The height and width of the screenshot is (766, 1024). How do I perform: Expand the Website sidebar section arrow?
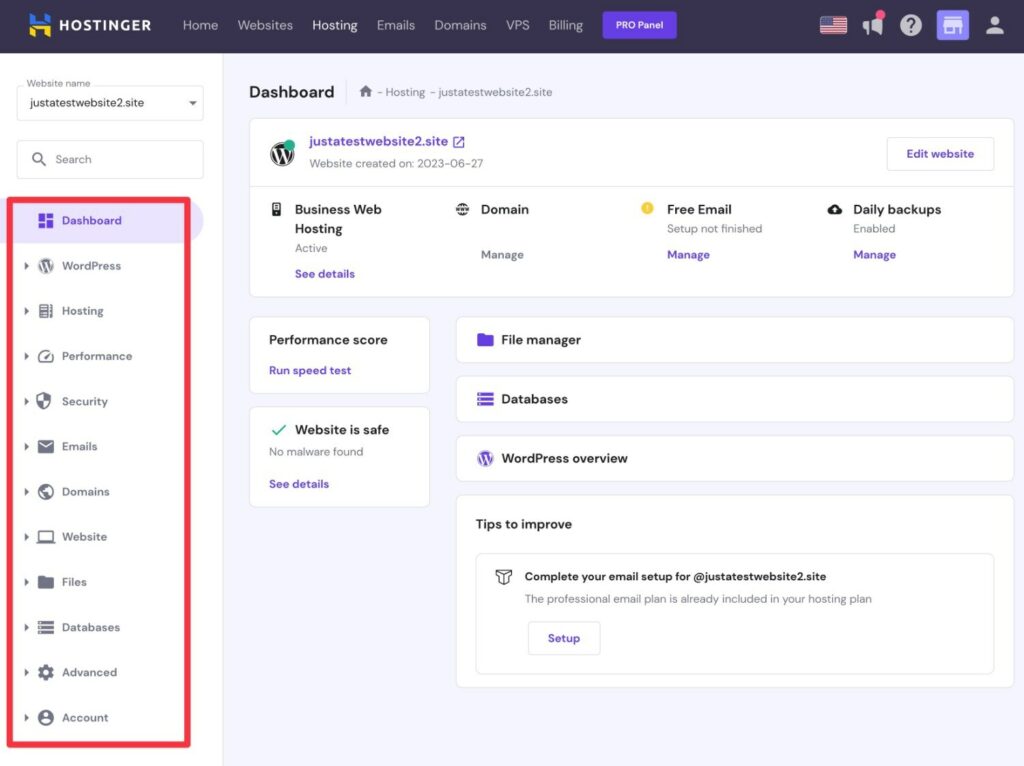[x=26, y=537]
